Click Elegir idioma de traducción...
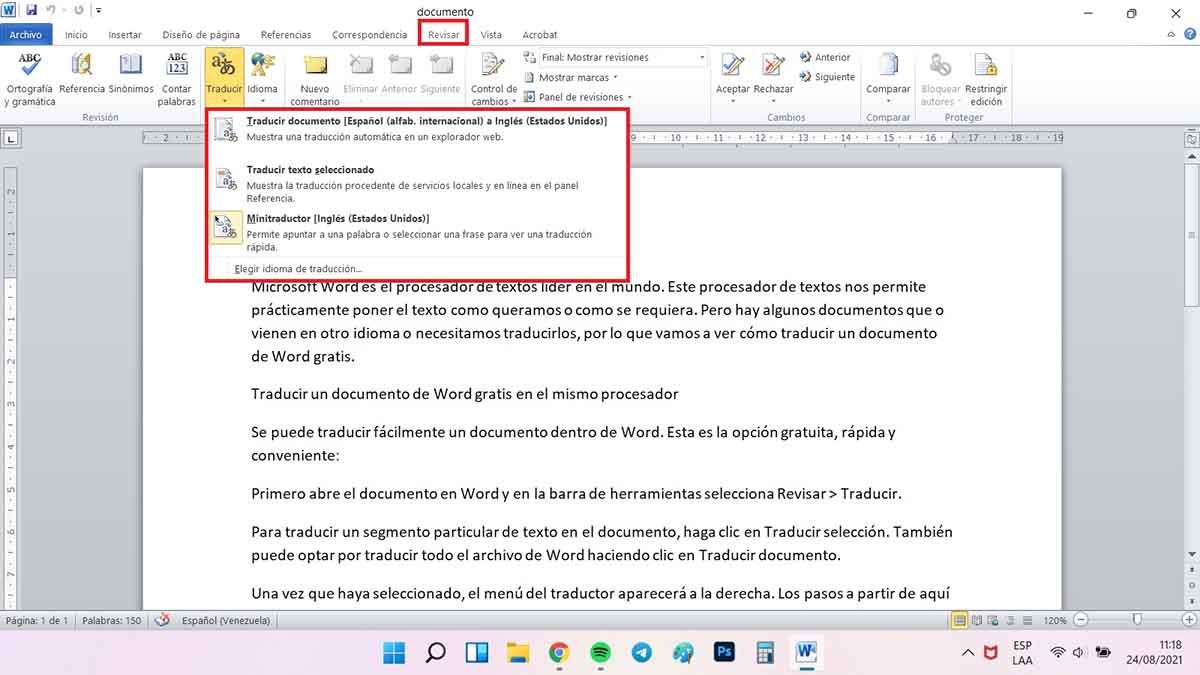 298,269
